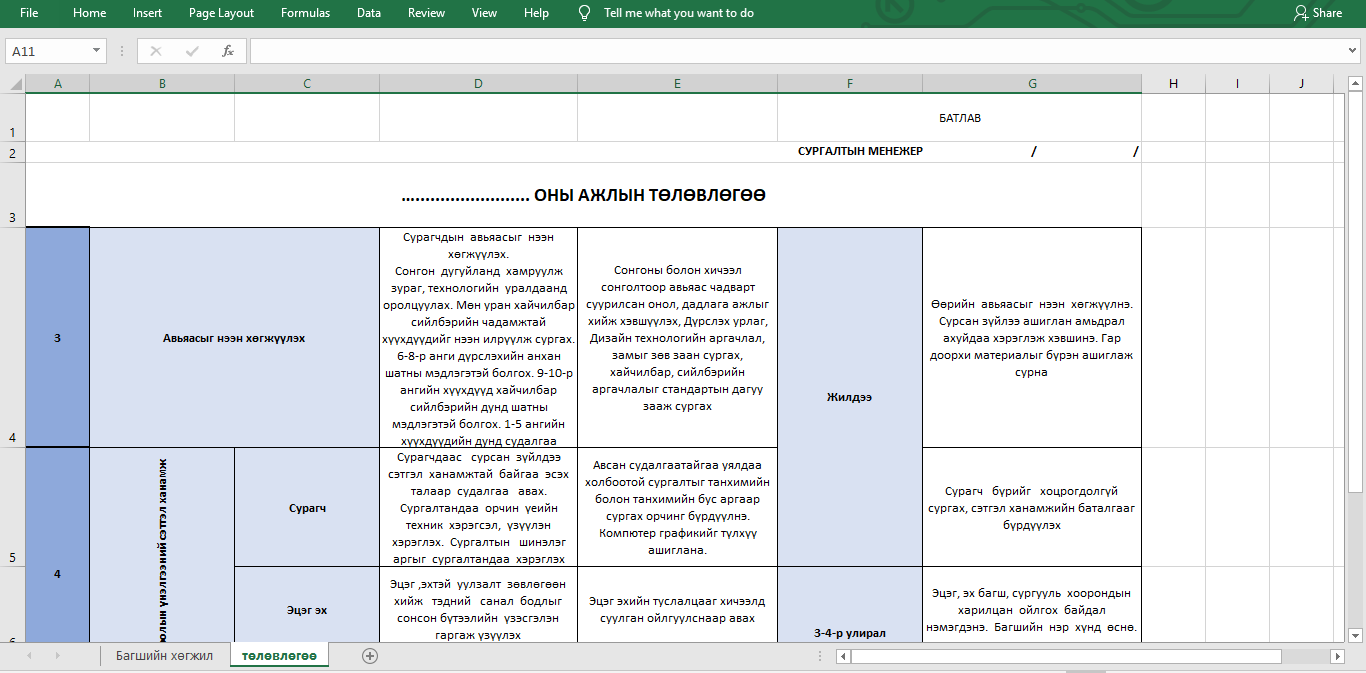
Task: Click the Enter checkmark icon in formula bar
Action: 191,51
